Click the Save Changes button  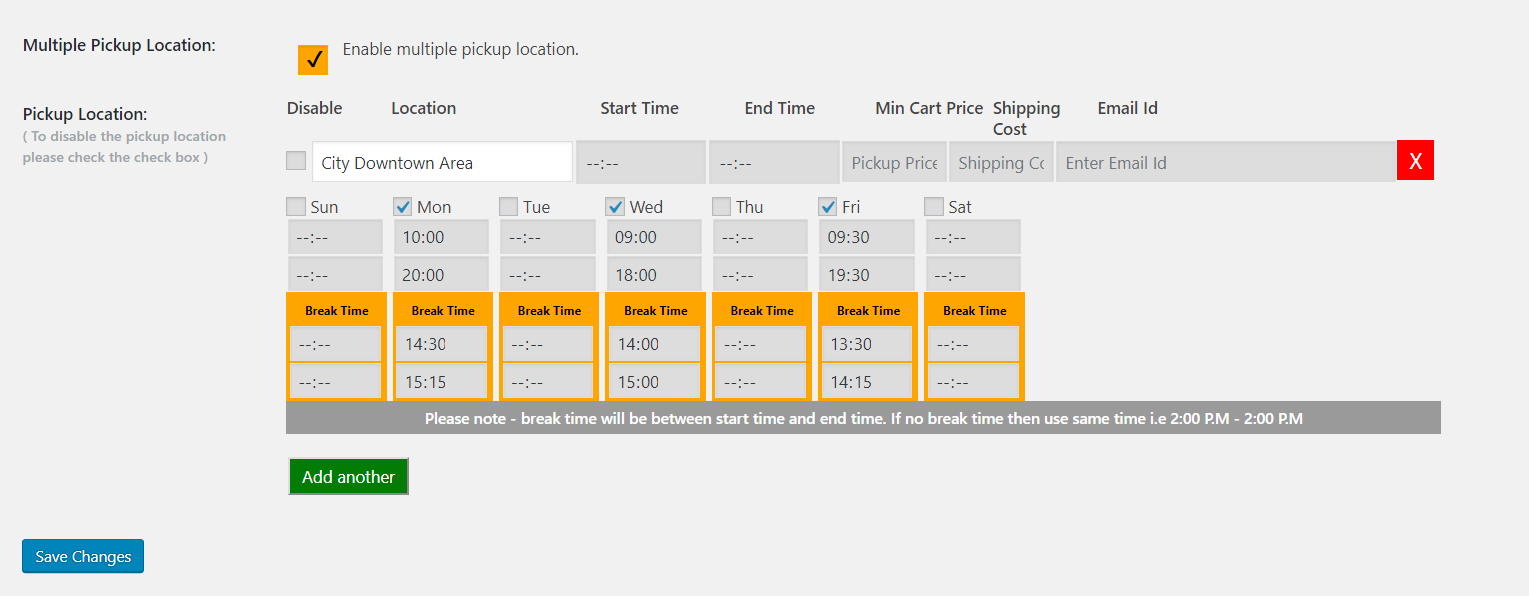click(x=83, y=556)
